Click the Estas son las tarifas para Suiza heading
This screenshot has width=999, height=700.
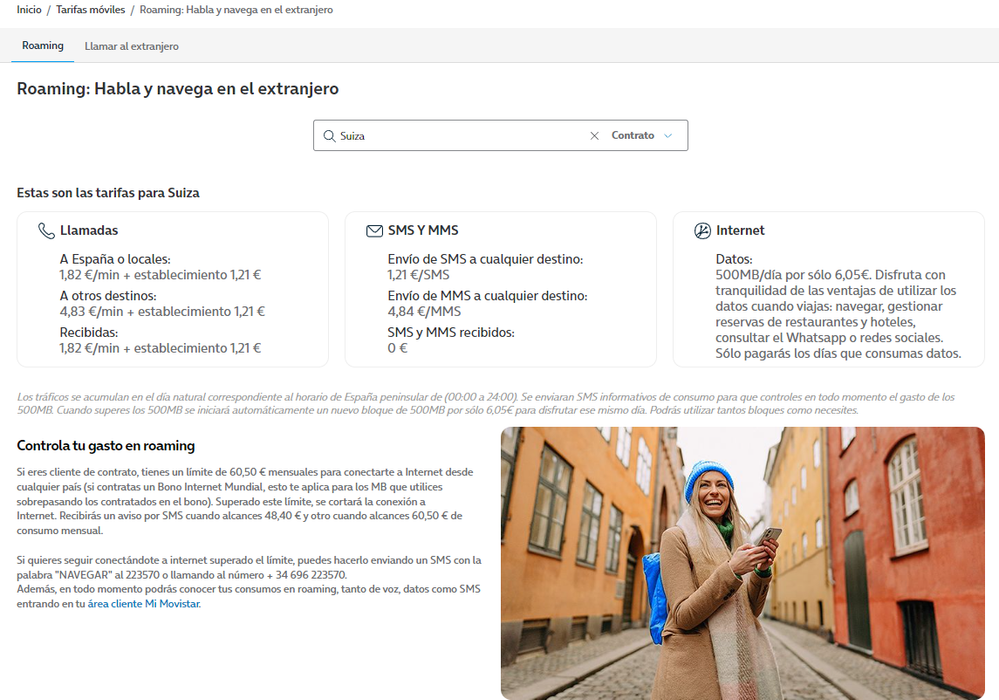pos(108,193)
